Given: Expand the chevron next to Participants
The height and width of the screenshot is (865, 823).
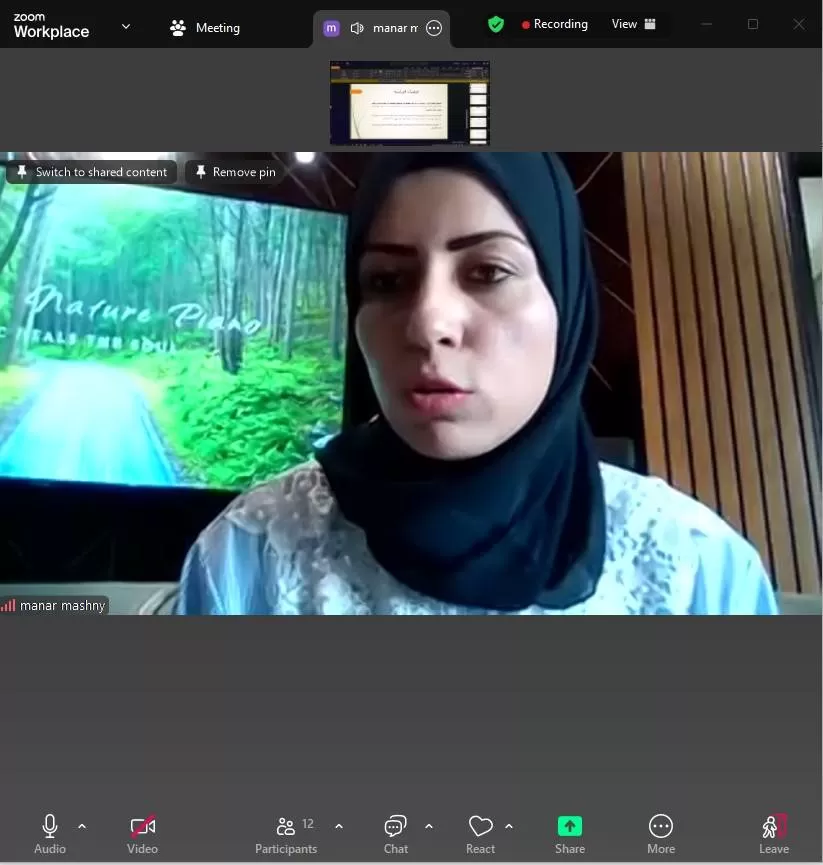Looking at the screenshot, I should click(x=339, y=826).
